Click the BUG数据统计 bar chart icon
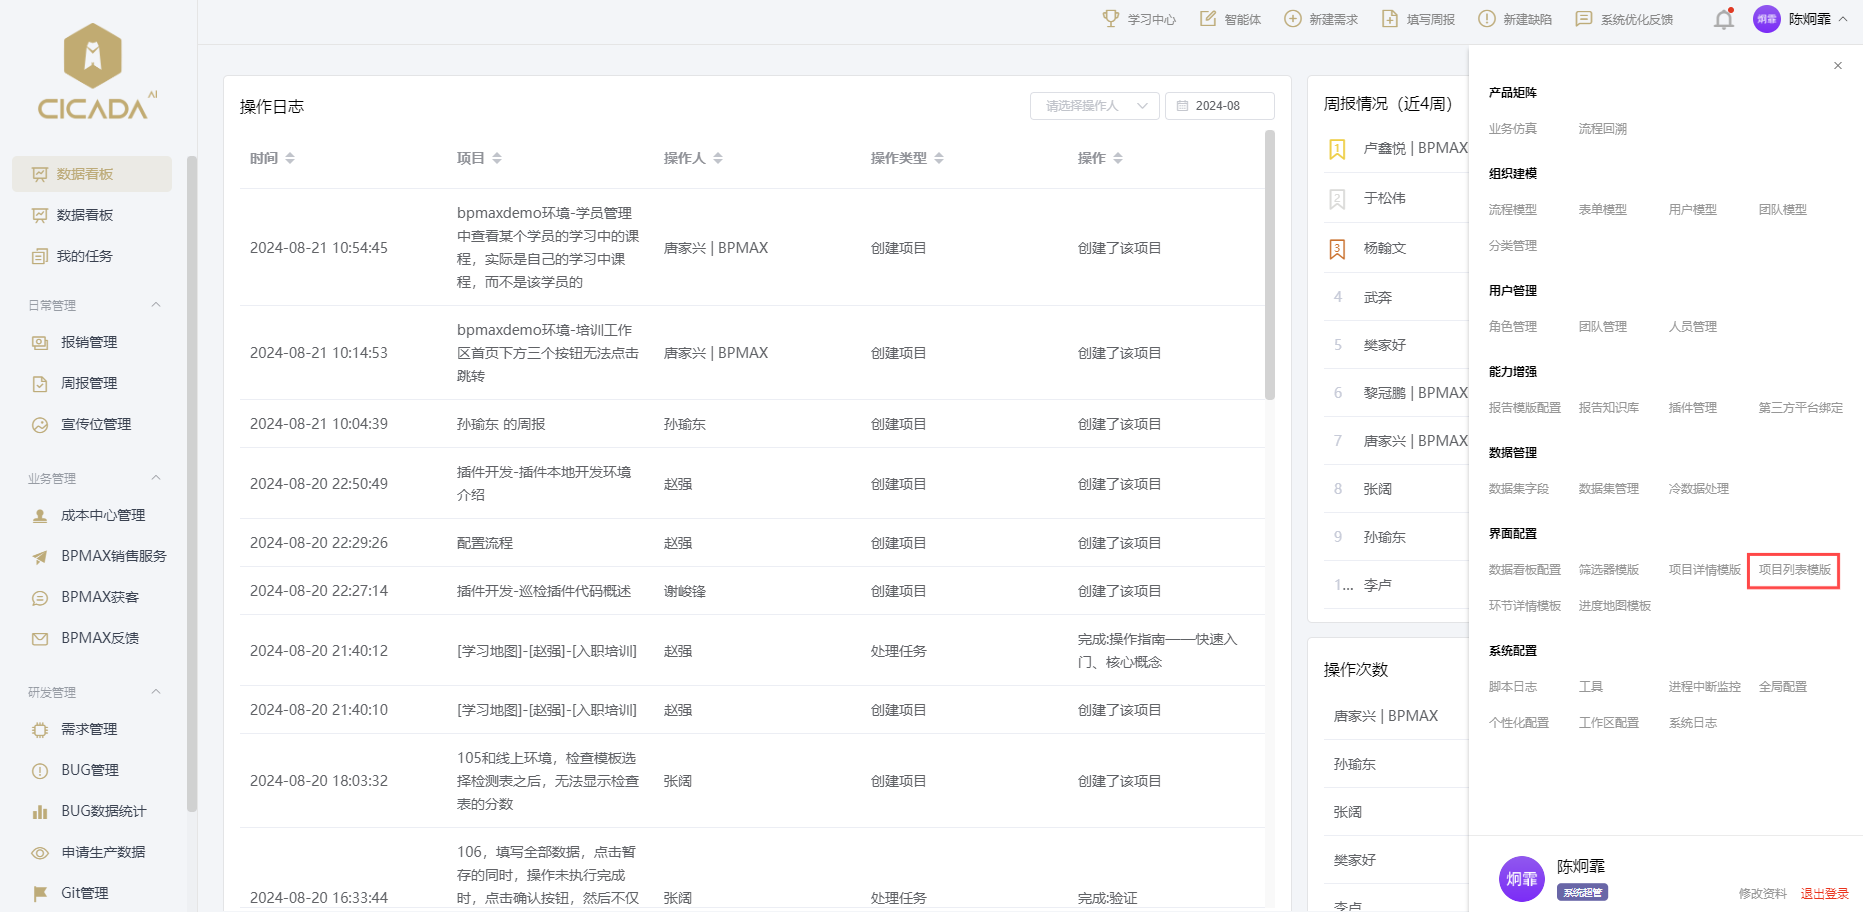 click(40, 812)
